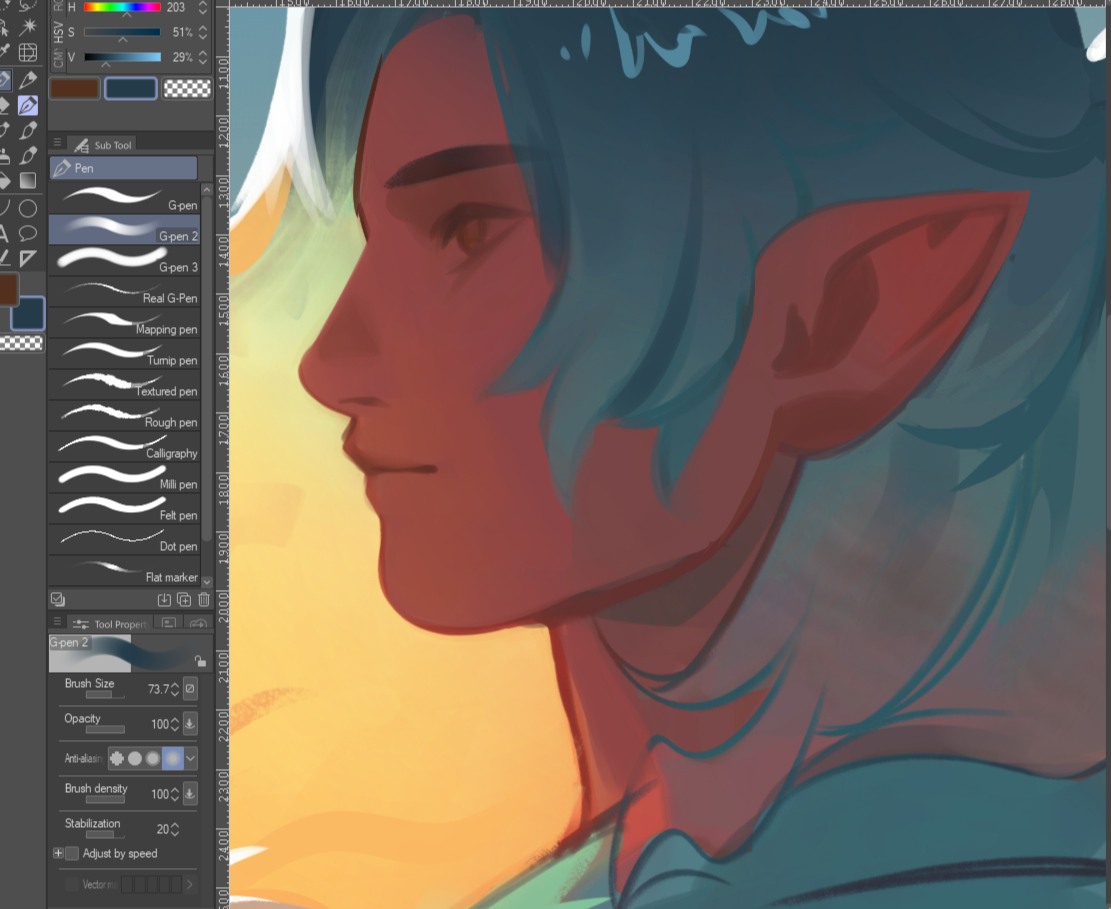Viewport: 1111px width, 909px height.
Task: Select the Ellipse figure tool
Action: 28,208
